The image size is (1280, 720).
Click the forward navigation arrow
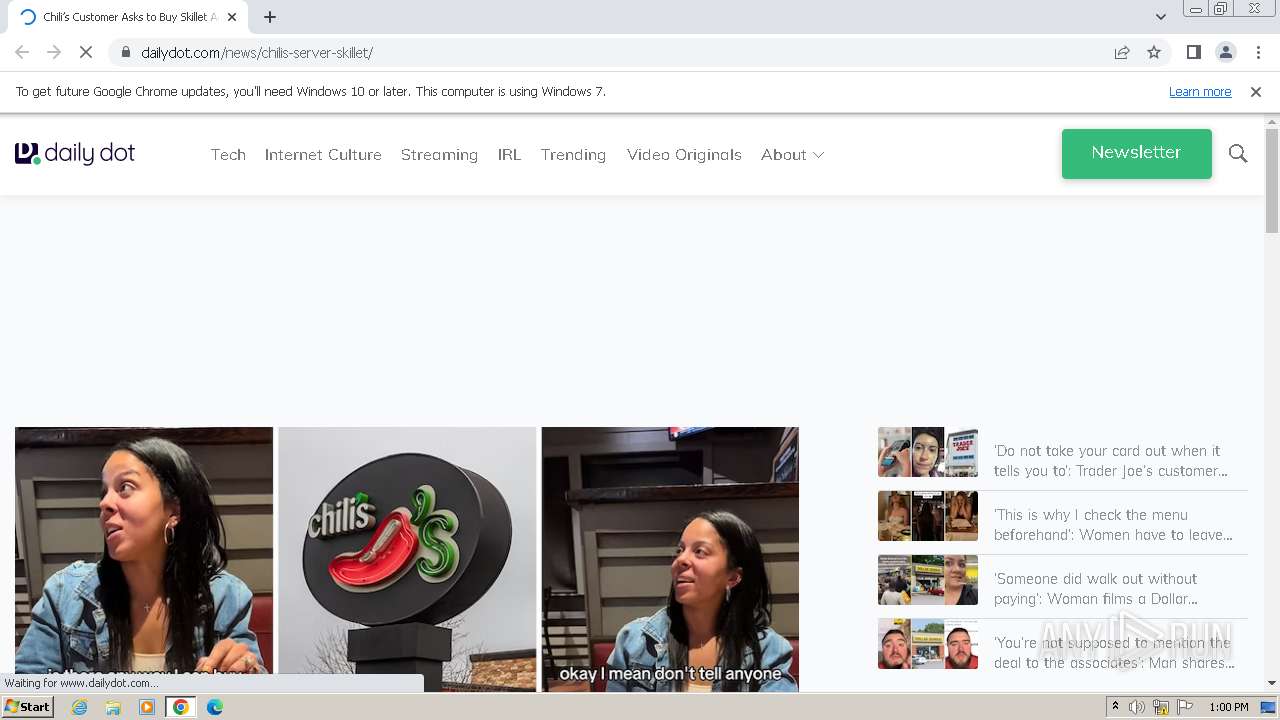(x=54, y=52)
